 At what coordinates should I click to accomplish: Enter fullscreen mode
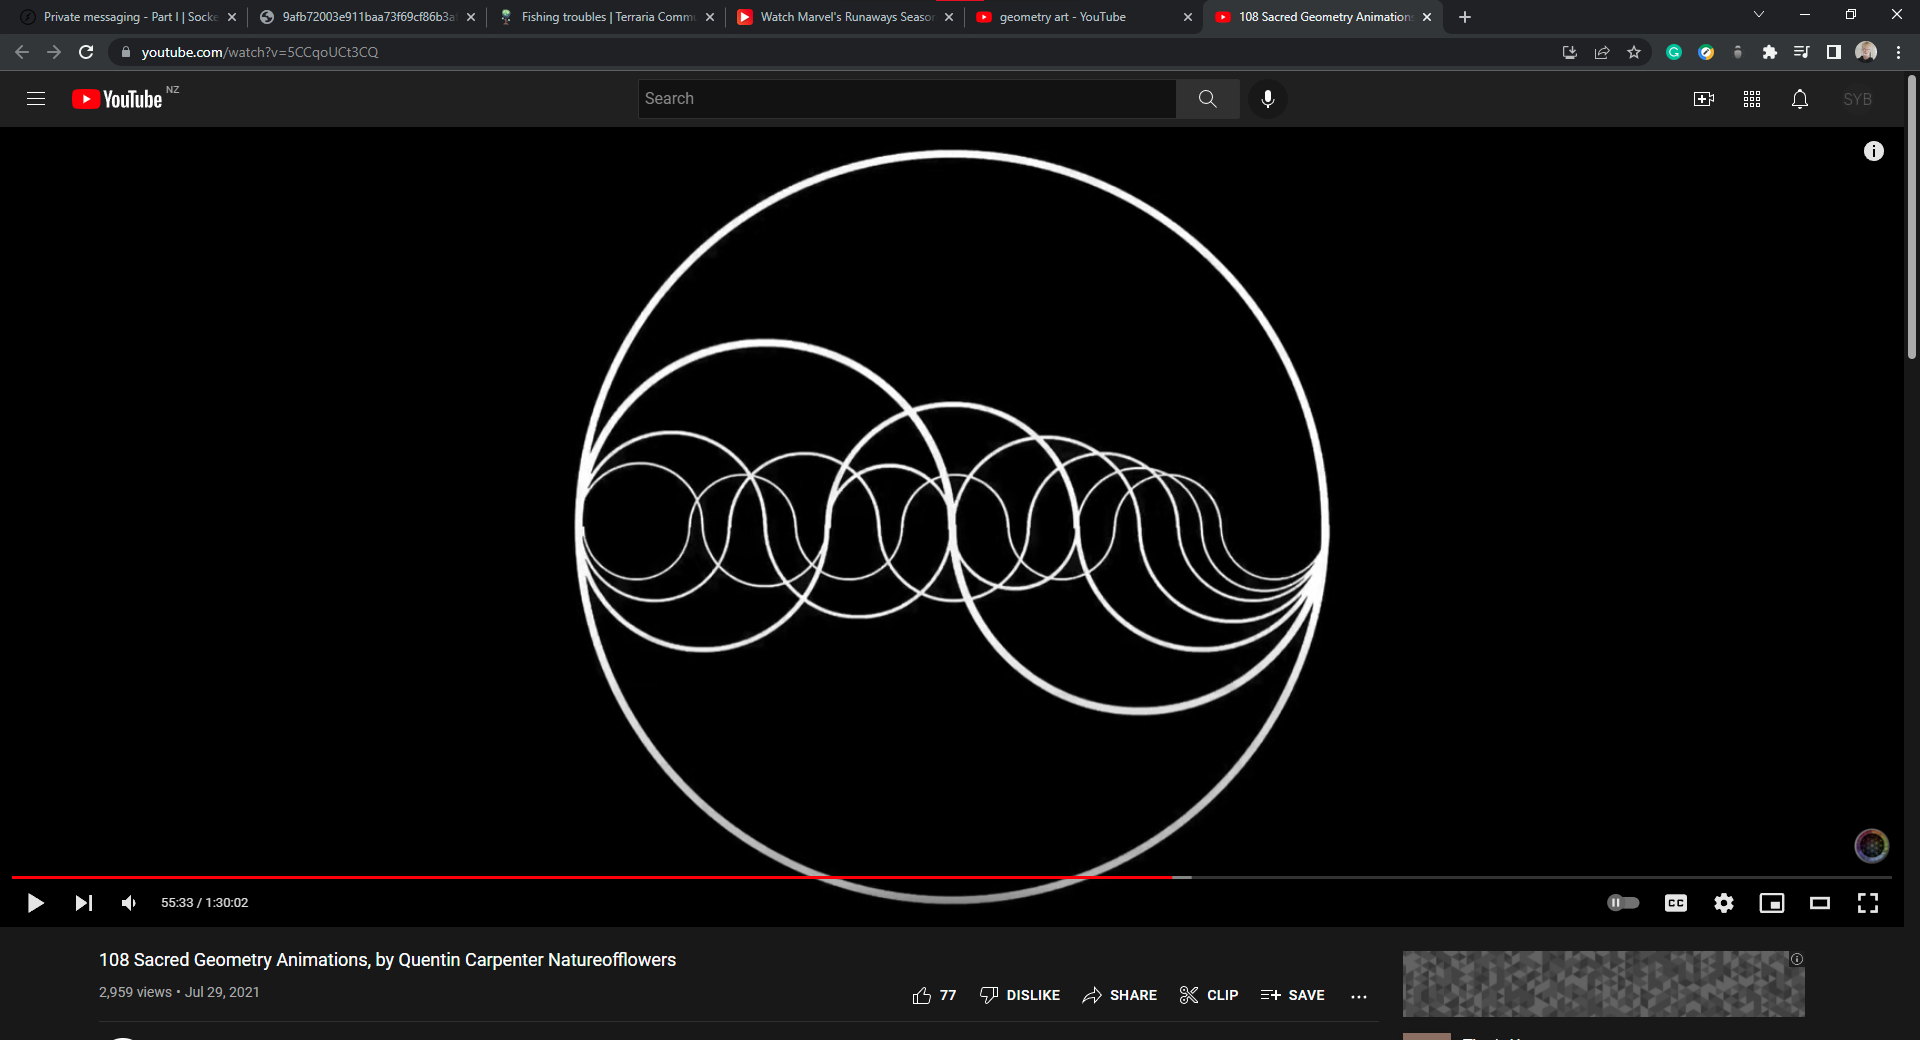click(1867, 903)
